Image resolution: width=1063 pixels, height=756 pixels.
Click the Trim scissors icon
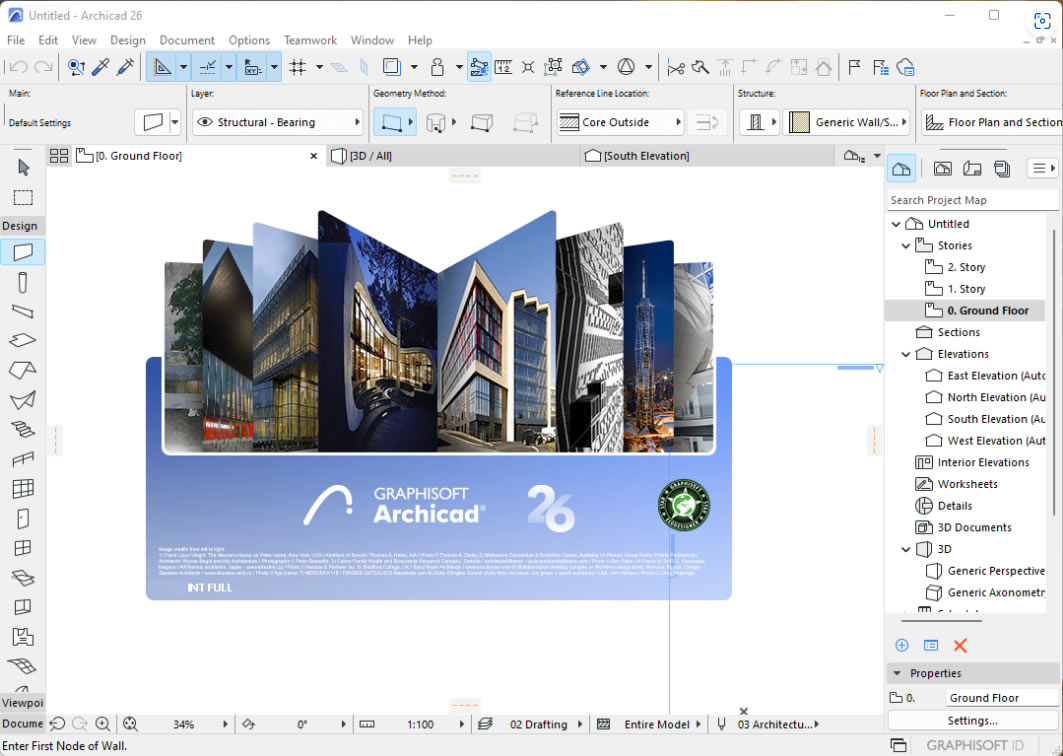click(676, 67)
